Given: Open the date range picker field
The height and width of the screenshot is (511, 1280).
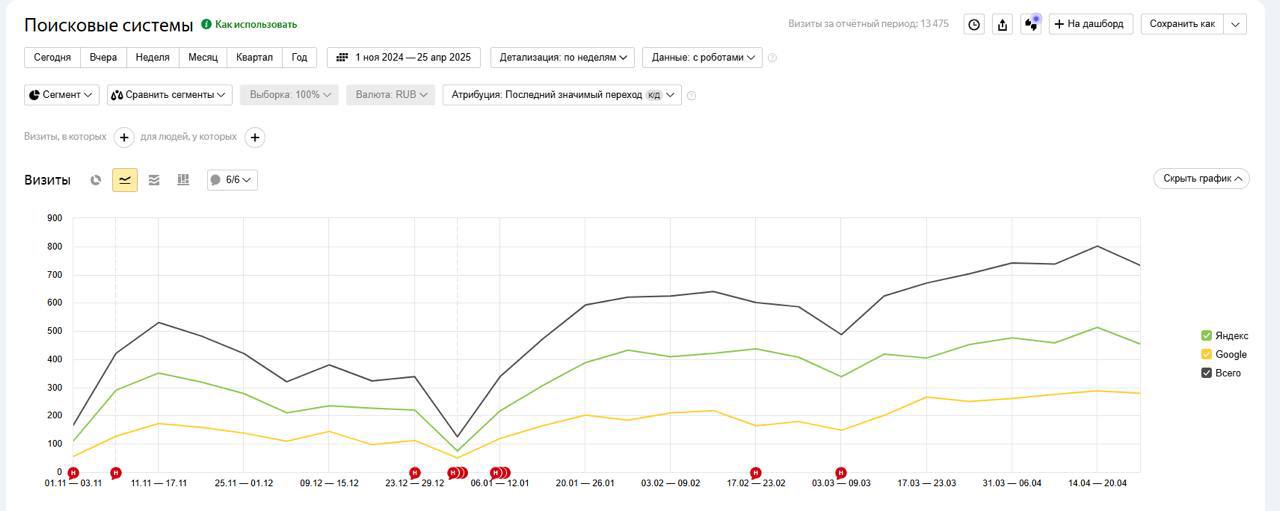Looking at the screenshot, I should [404, 58].
